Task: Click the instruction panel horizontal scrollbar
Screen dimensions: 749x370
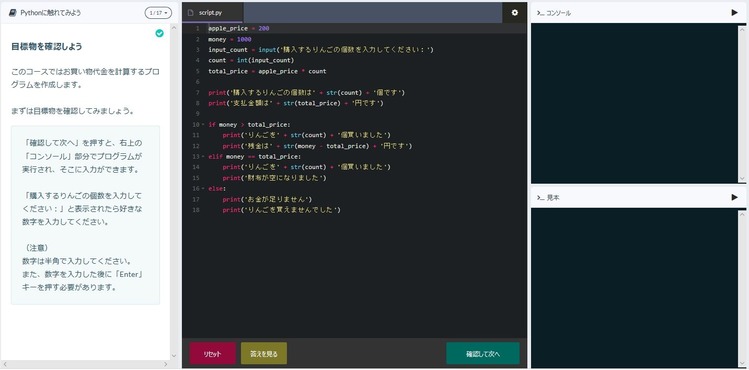Action: pyautogui.click(x=85, y=364)
